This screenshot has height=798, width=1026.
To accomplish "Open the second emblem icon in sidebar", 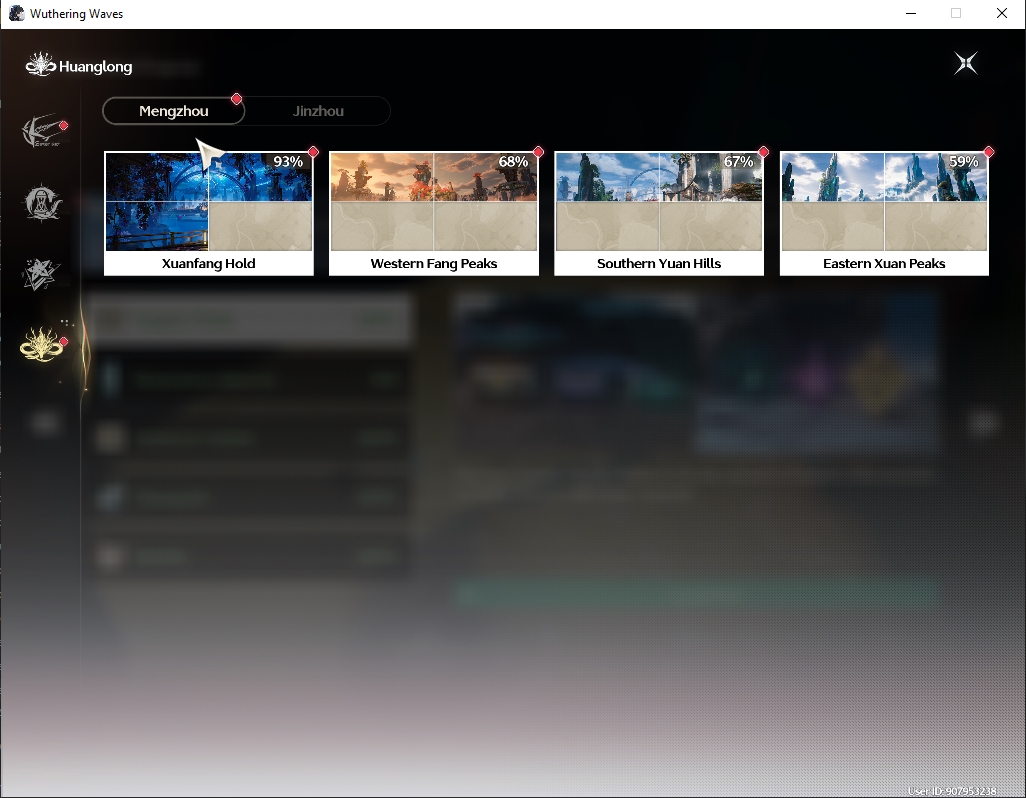I will coord(43,203).
